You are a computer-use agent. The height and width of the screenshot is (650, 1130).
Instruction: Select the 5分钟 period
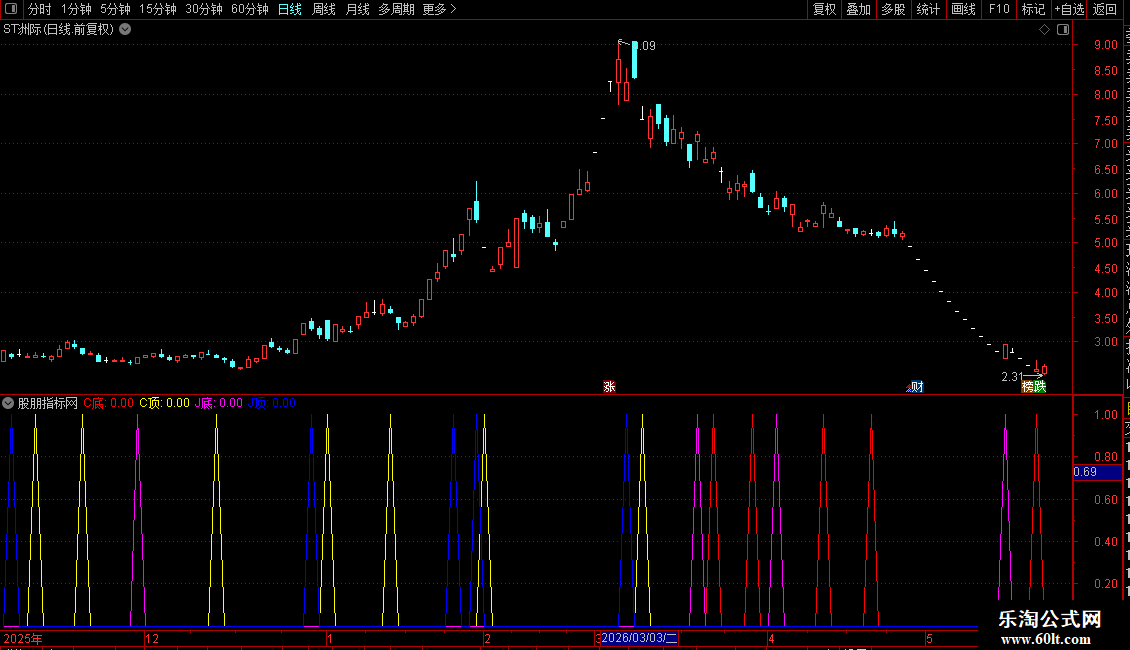click(115, 9)
